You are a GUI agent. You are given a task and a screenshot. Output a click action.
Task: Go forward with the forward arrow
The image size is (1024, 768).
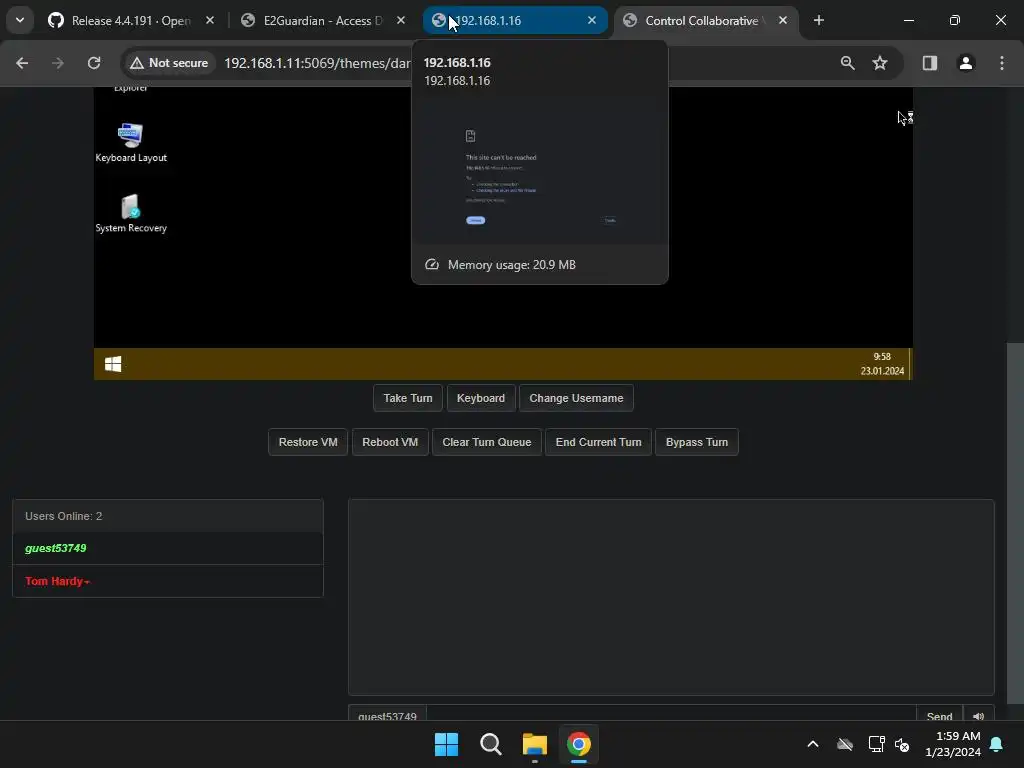point(58,63)
